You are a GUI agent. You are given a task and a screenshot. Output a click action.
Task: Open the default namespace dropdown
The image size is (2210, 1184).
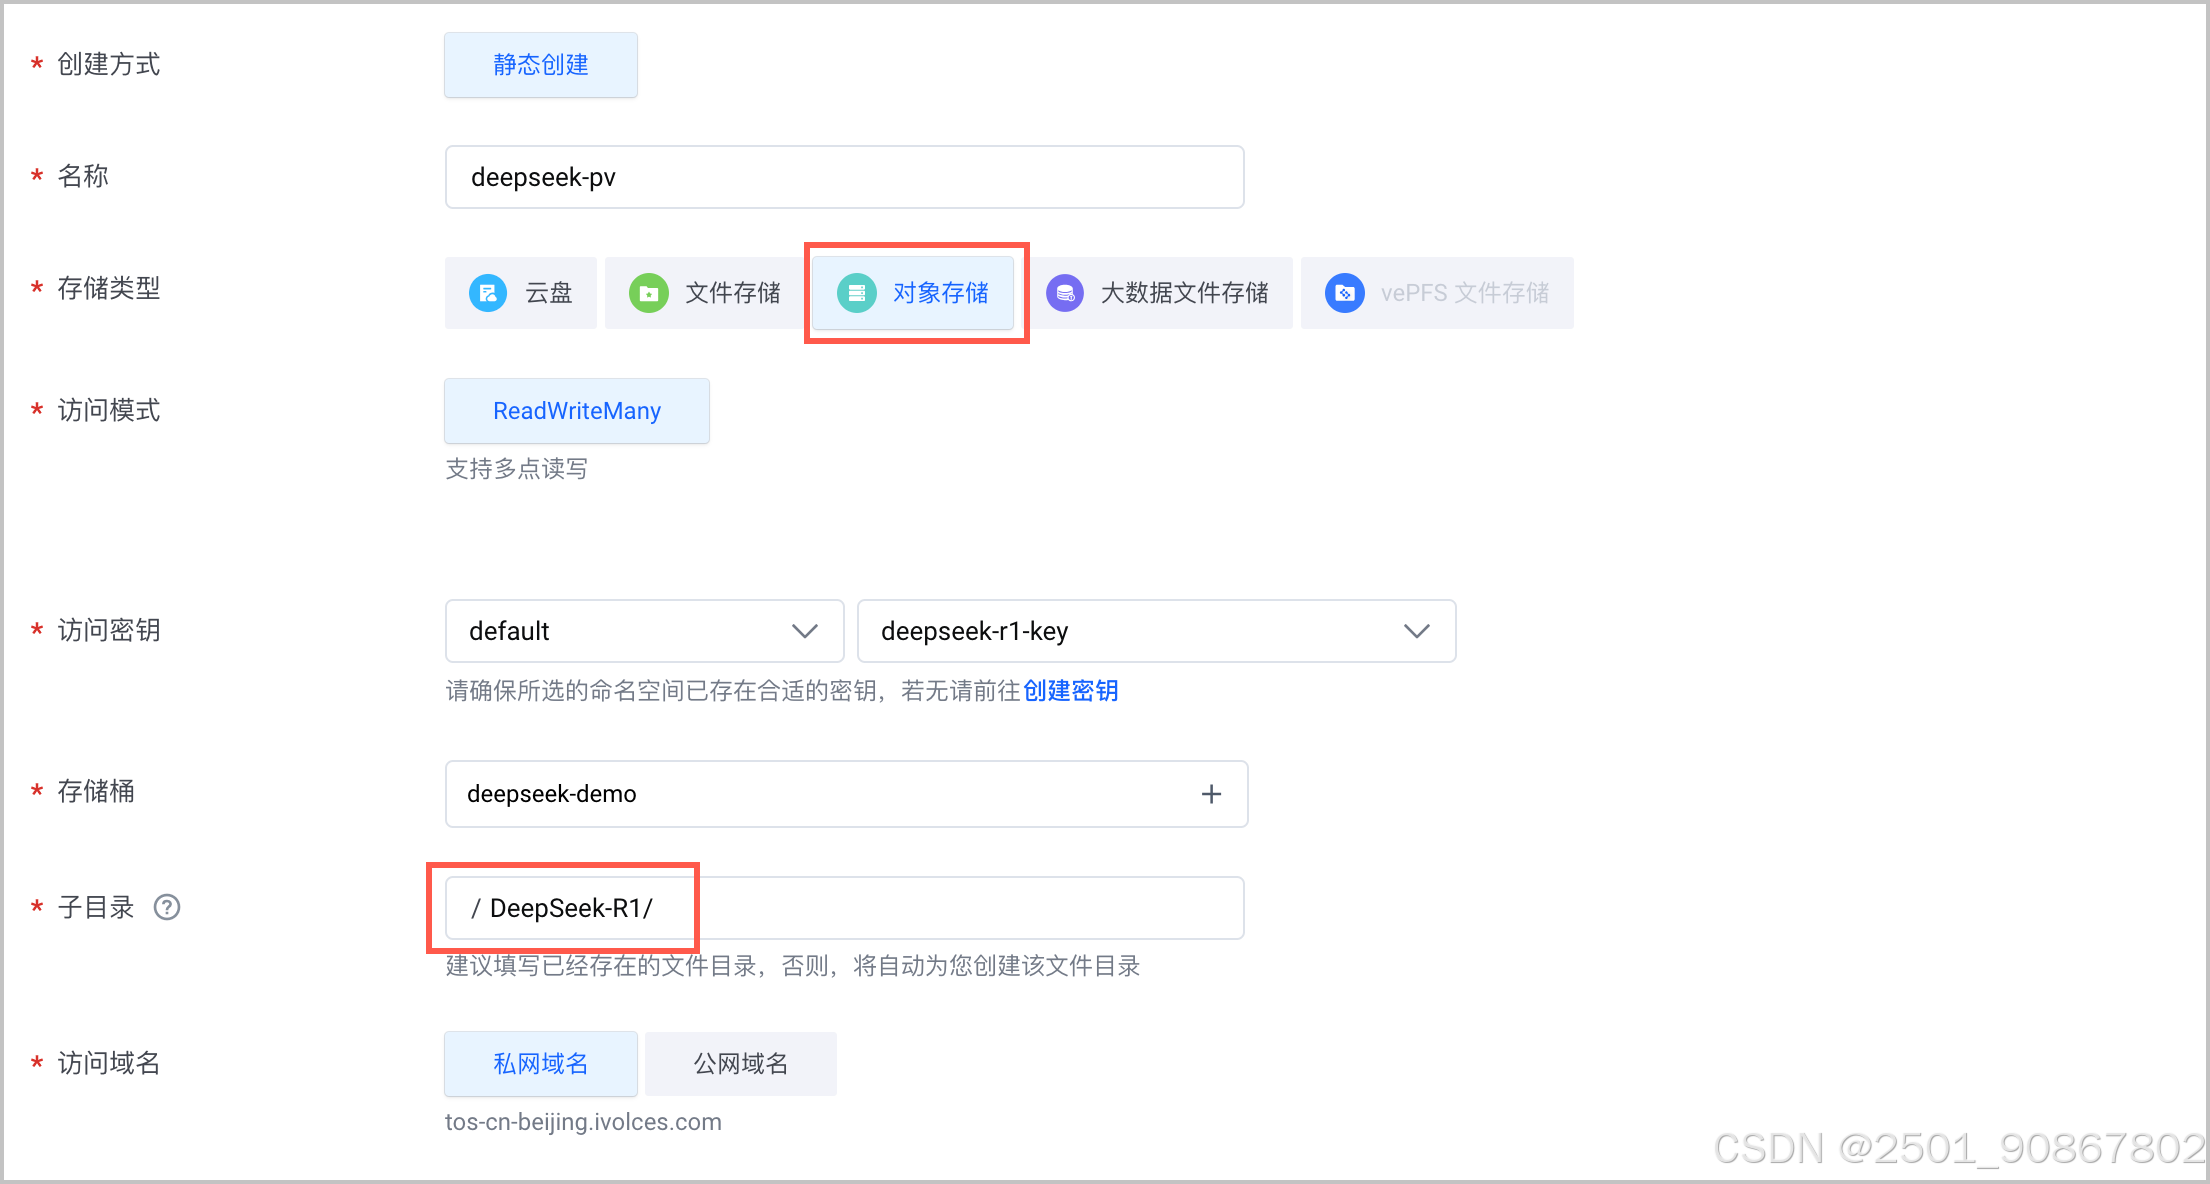[644, 631]
